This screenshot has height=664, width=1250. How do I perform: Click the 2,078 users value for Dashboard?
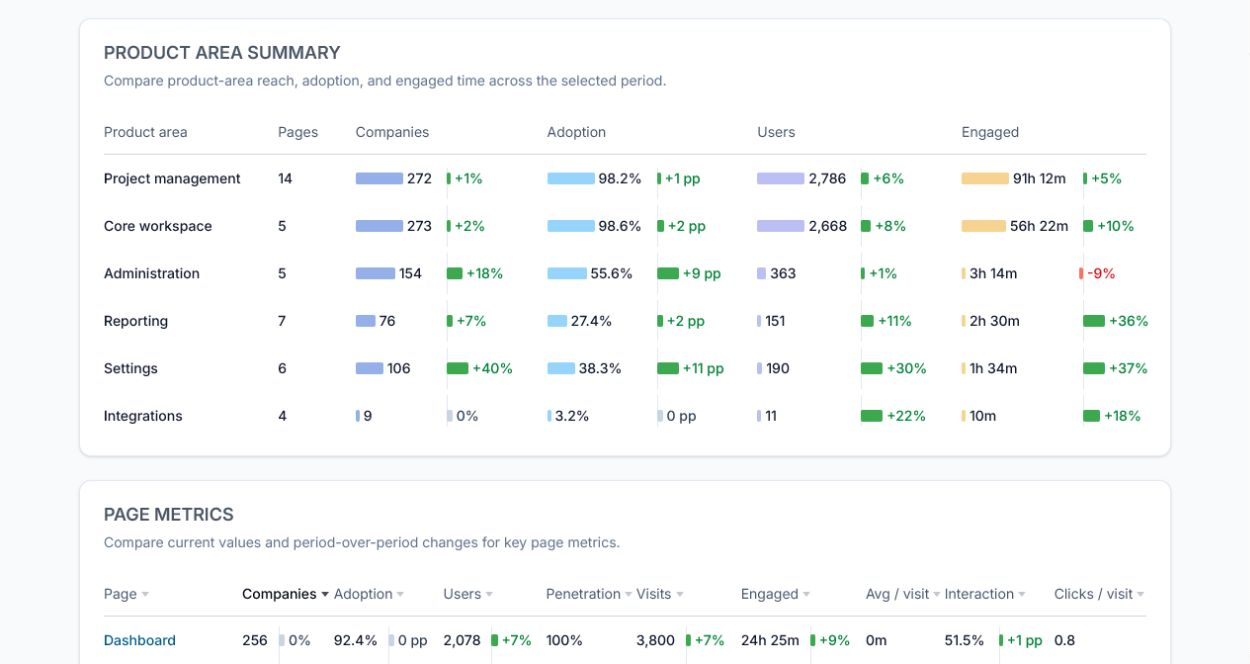(x=462, y=640)
